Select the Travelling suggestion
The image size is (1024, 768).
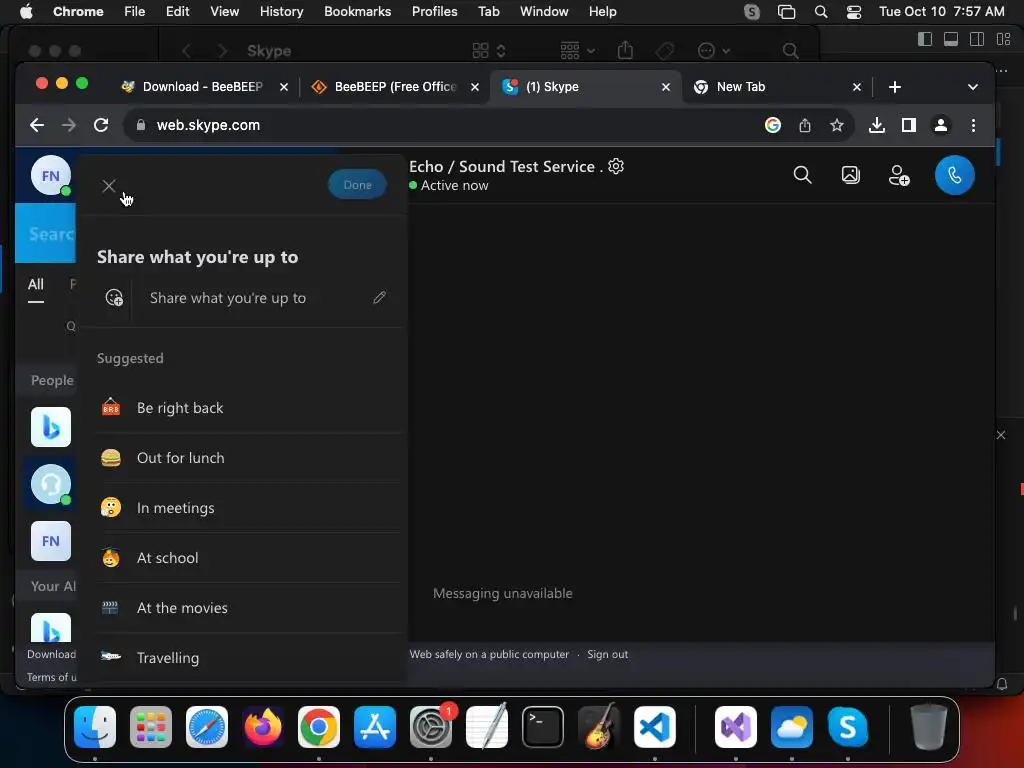coord(248,658)
